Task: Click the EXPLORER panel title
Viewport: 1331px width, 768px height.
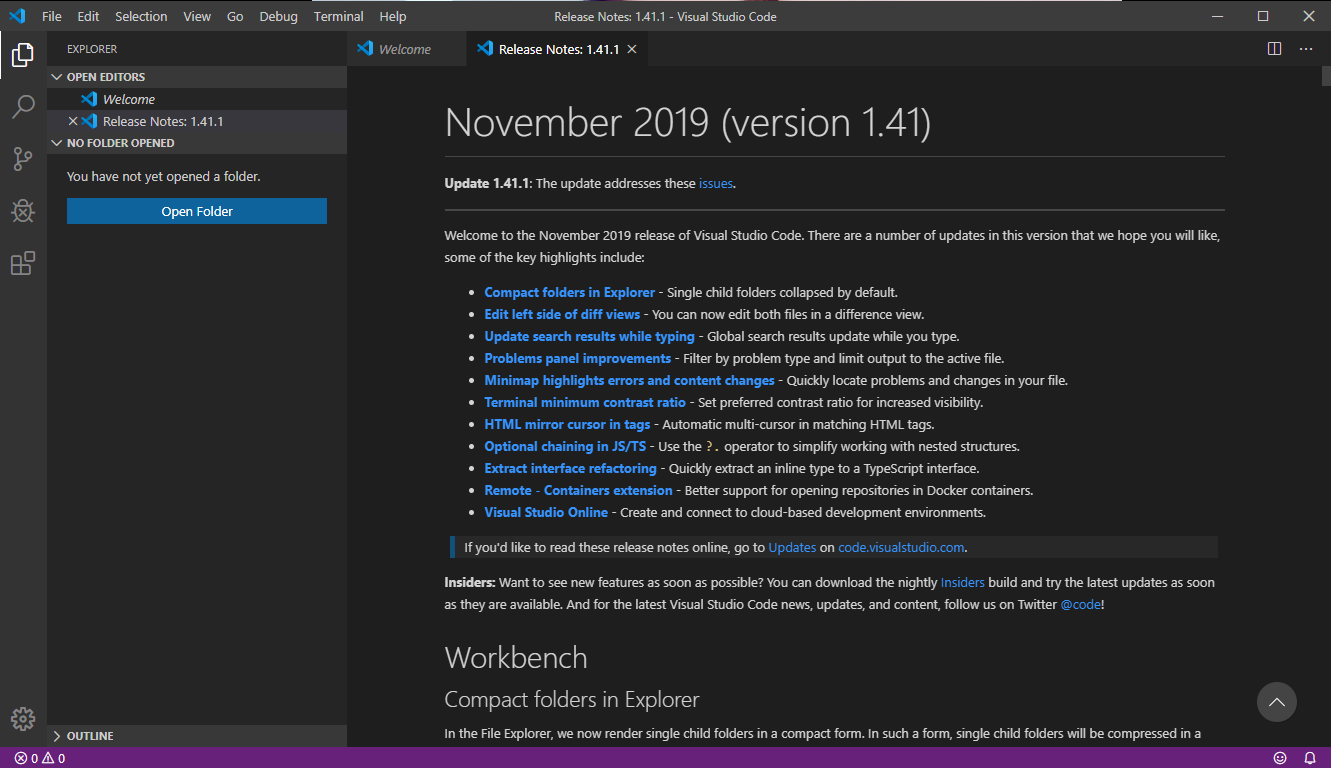Action: pyautogui.click(x=92, y=49)
